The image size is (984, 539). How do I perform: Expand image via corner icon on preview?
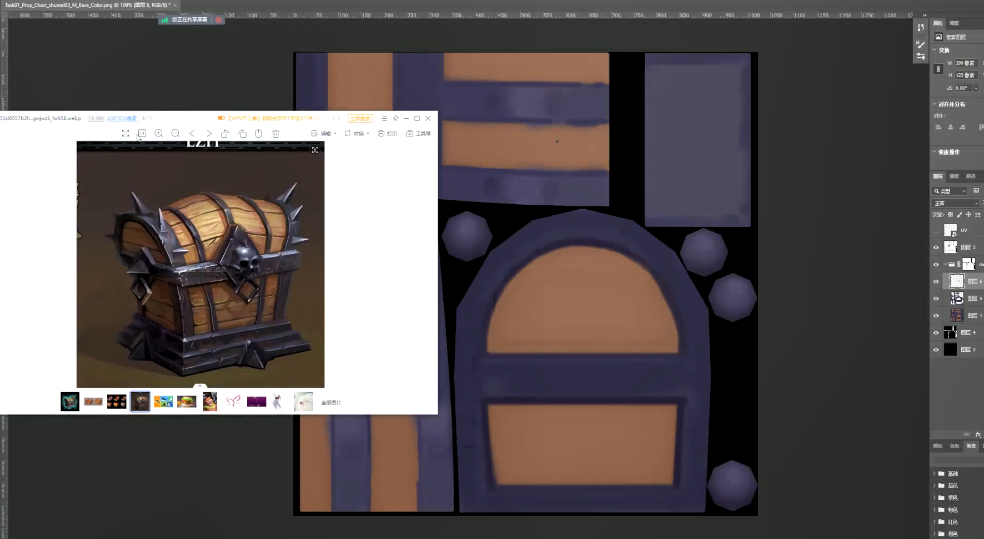tap(315, 150)
